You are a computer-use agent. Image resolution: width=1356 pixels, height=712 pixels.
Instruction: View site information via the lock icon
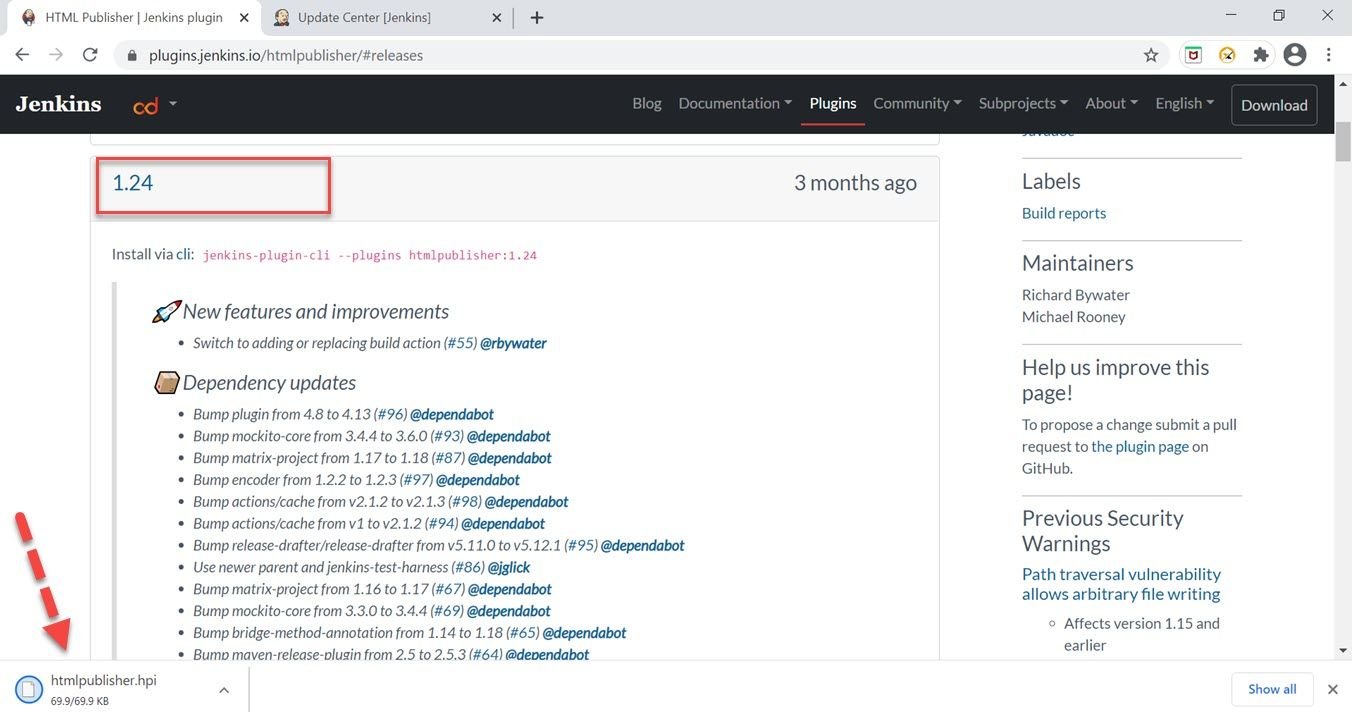coord(132,55)
